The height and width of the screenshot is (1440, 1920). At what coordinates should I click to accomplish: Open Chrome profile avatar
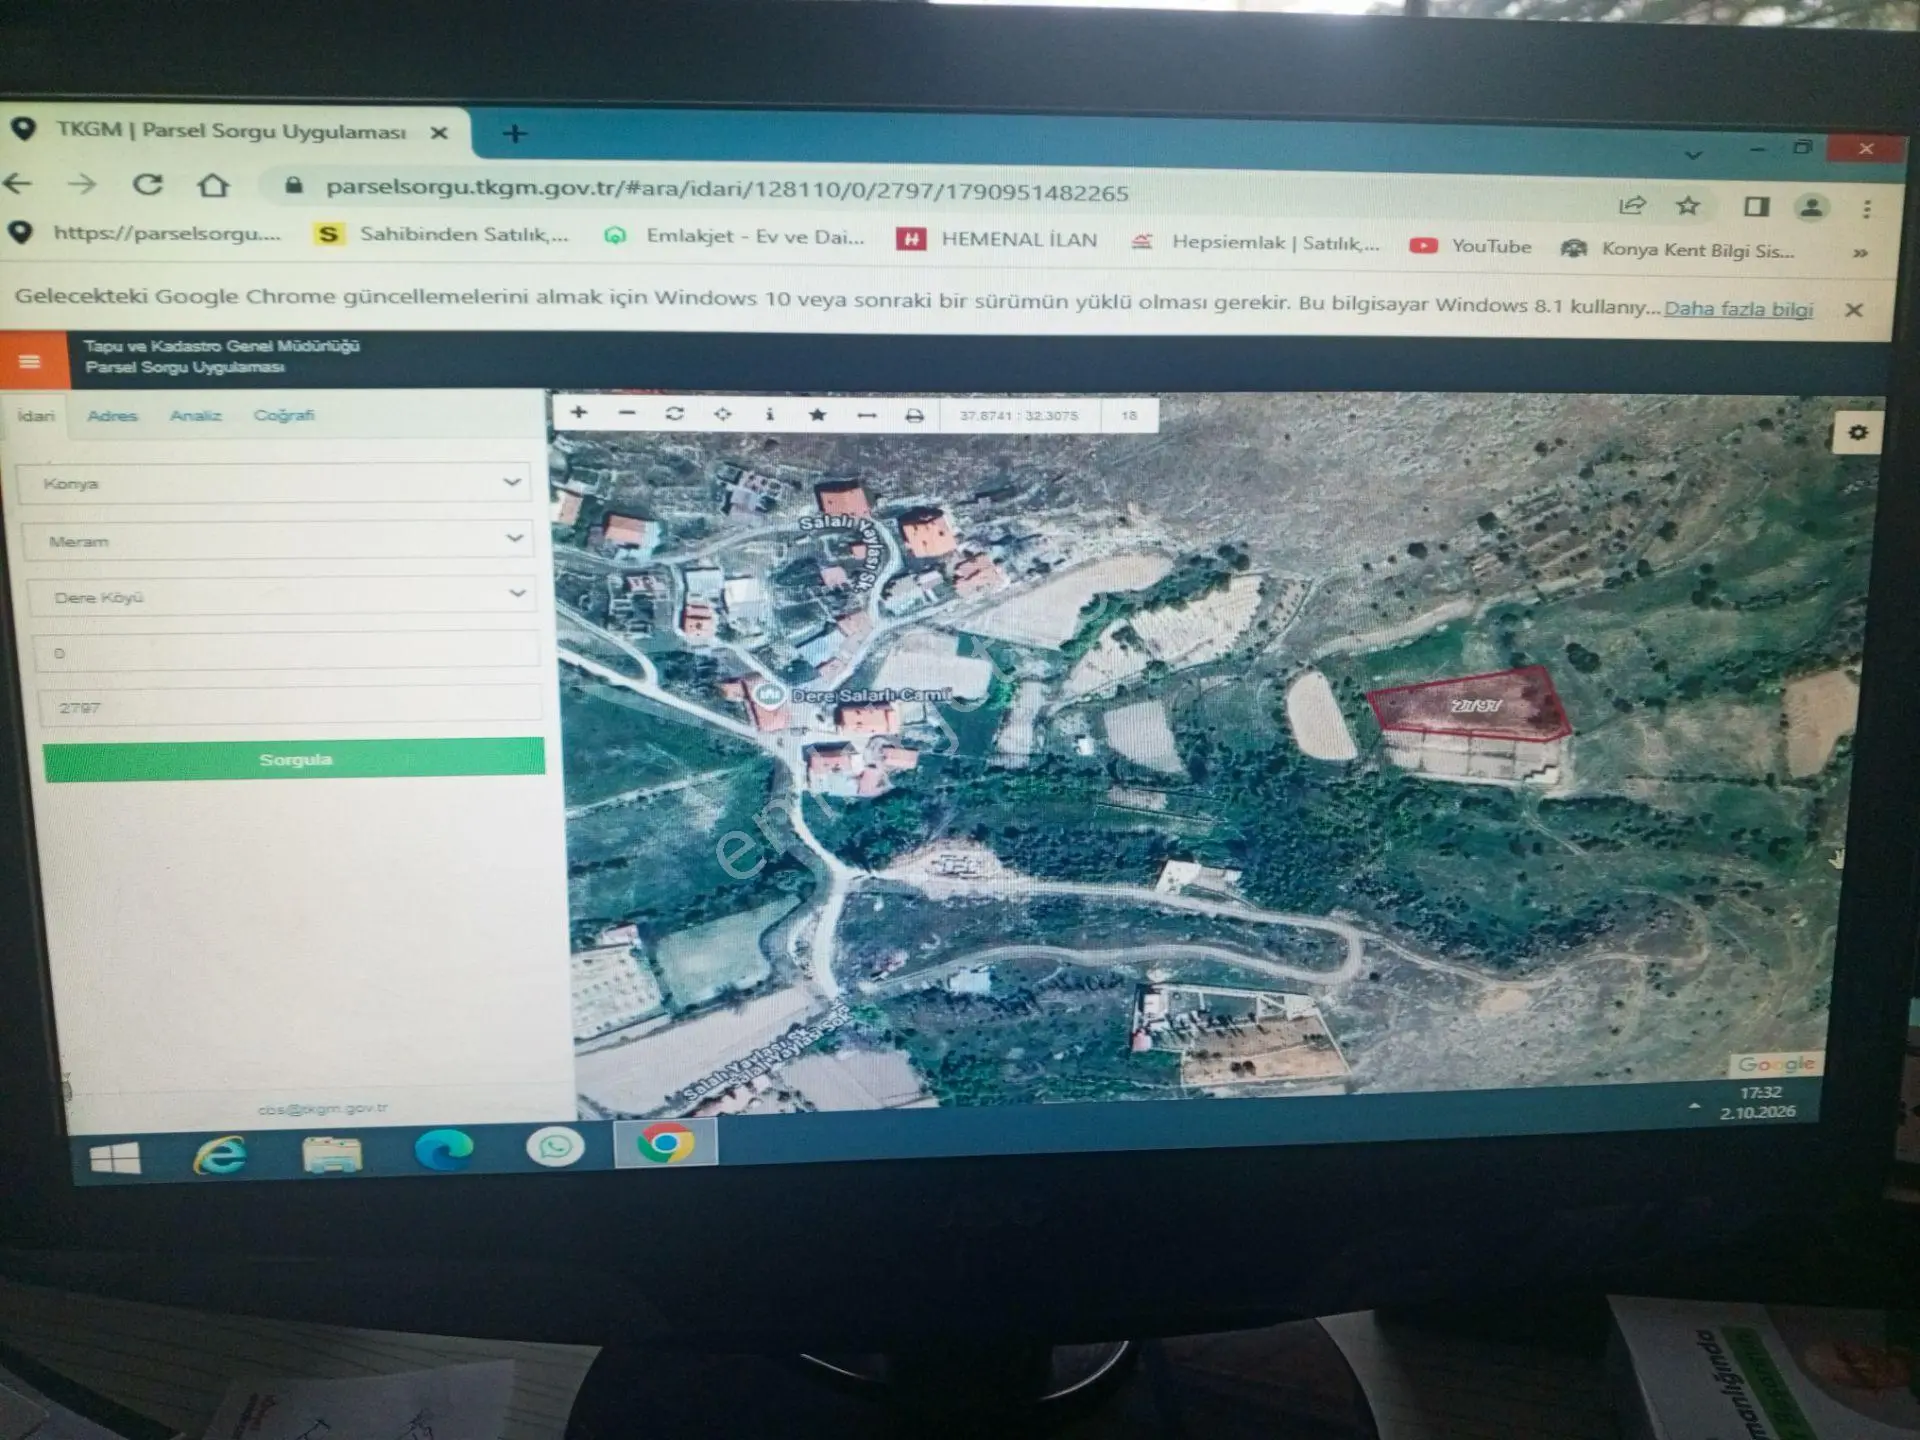point(1811,208)
